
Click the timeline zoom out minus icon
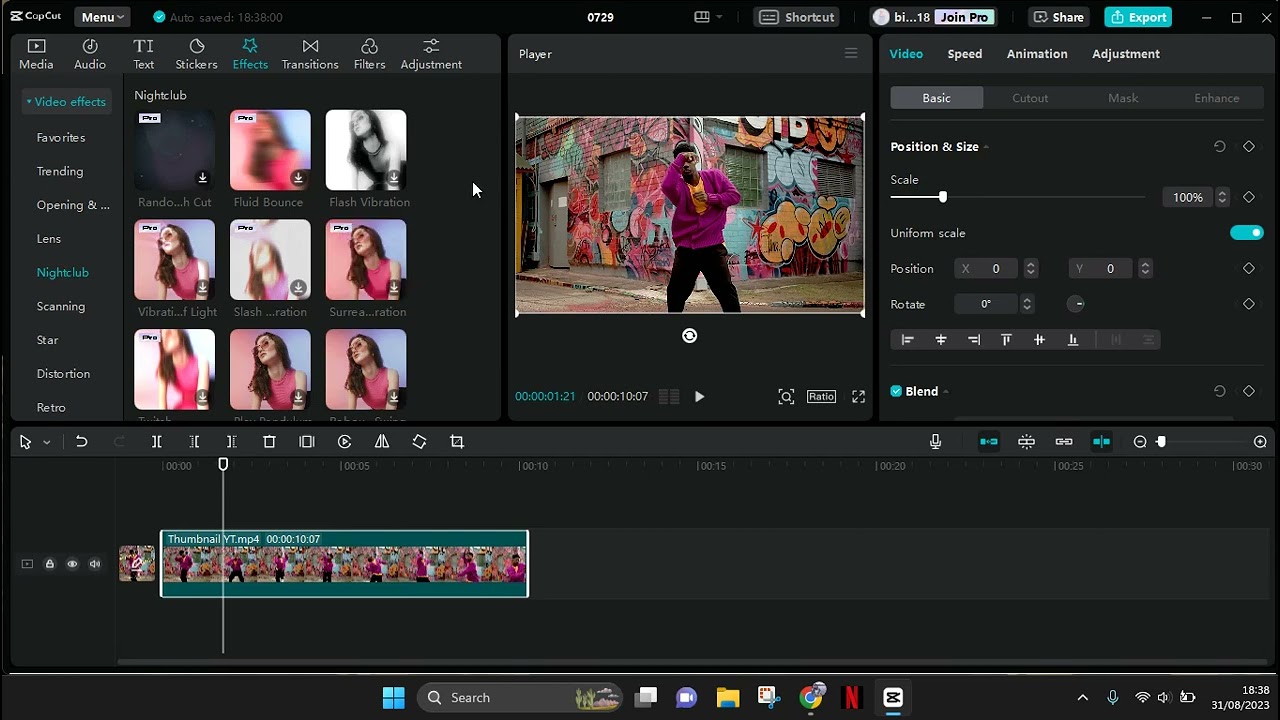click(1140, 442)
